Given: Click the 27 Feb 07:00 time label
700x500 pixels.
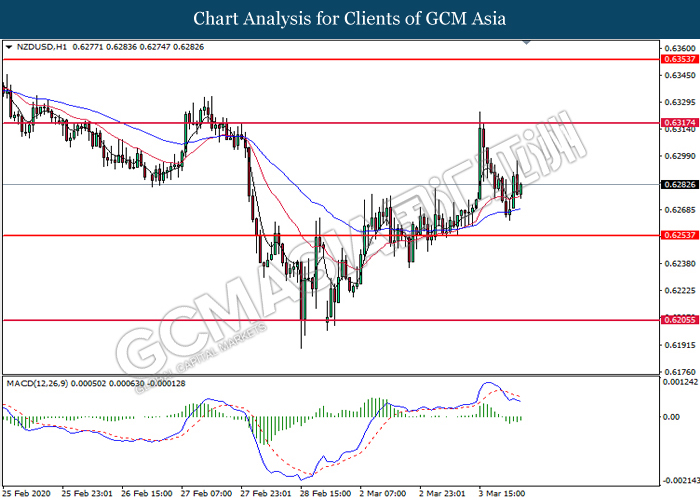Looking at the screenshot, I should pos(206,493).
